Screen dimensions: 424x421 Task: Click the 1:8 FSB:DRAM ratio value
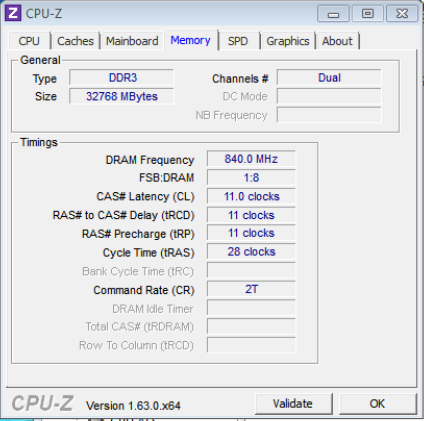pyautogui.click(x=251, y=177)
